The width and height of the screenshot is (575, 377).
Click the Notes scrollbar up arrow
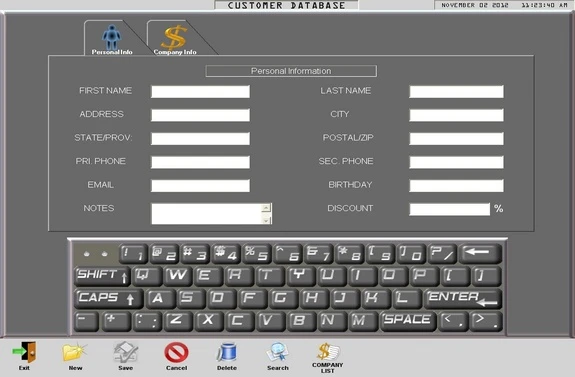pos(266,208)
